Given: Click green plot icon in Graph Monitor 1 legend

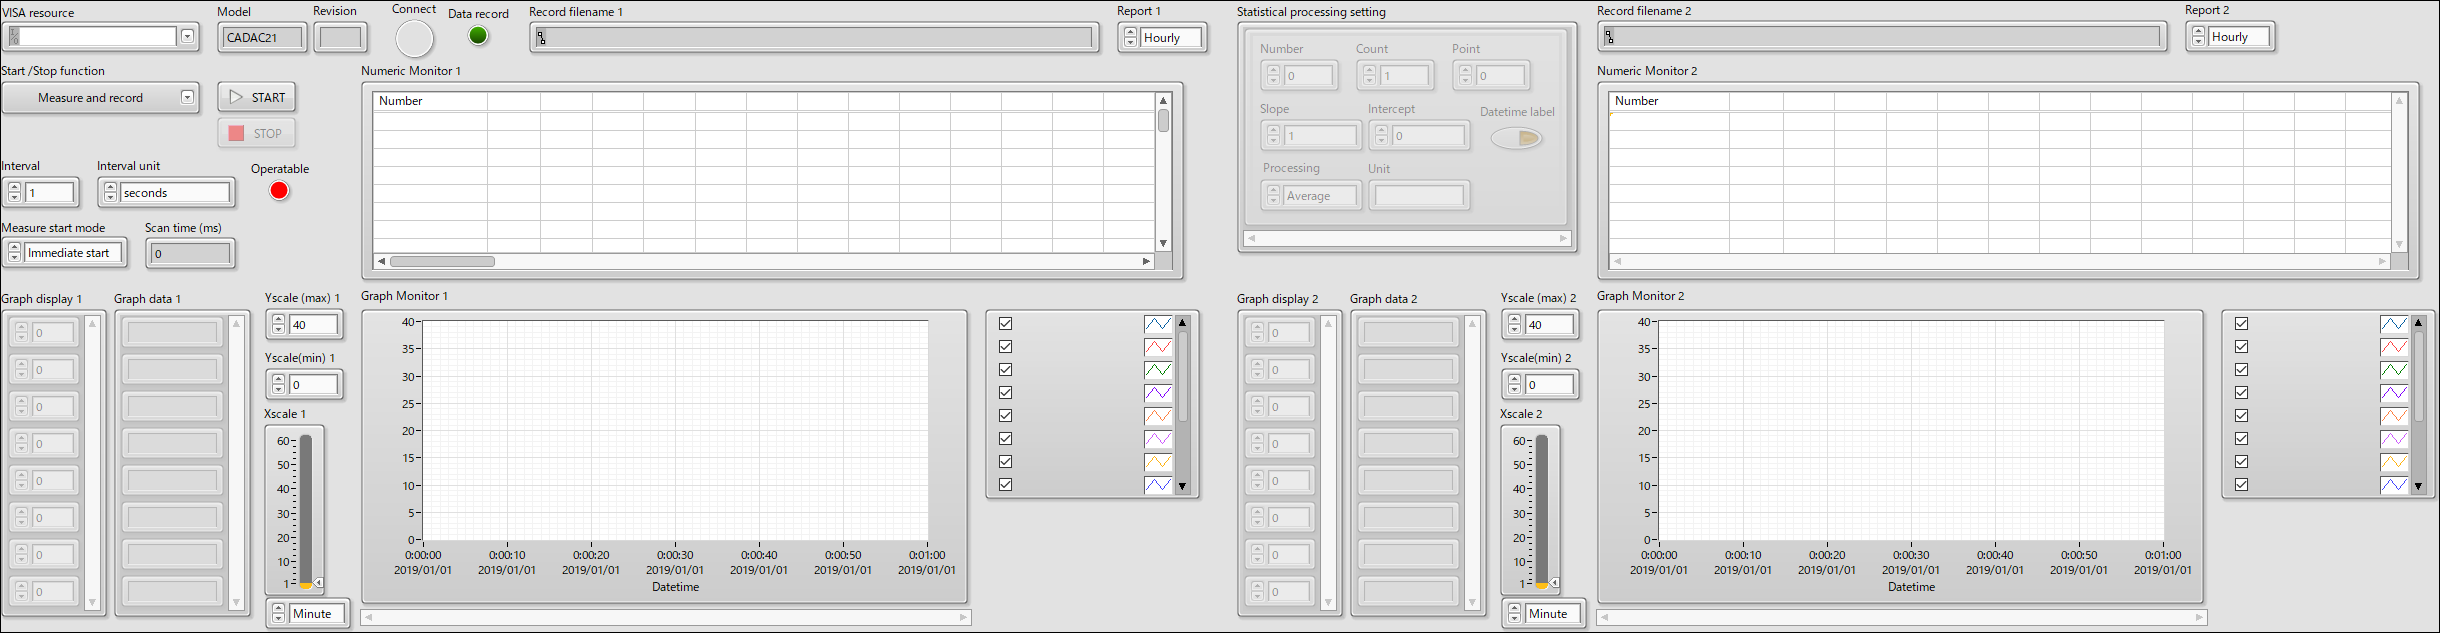Looking at the screenshot, I should 1158,370.
